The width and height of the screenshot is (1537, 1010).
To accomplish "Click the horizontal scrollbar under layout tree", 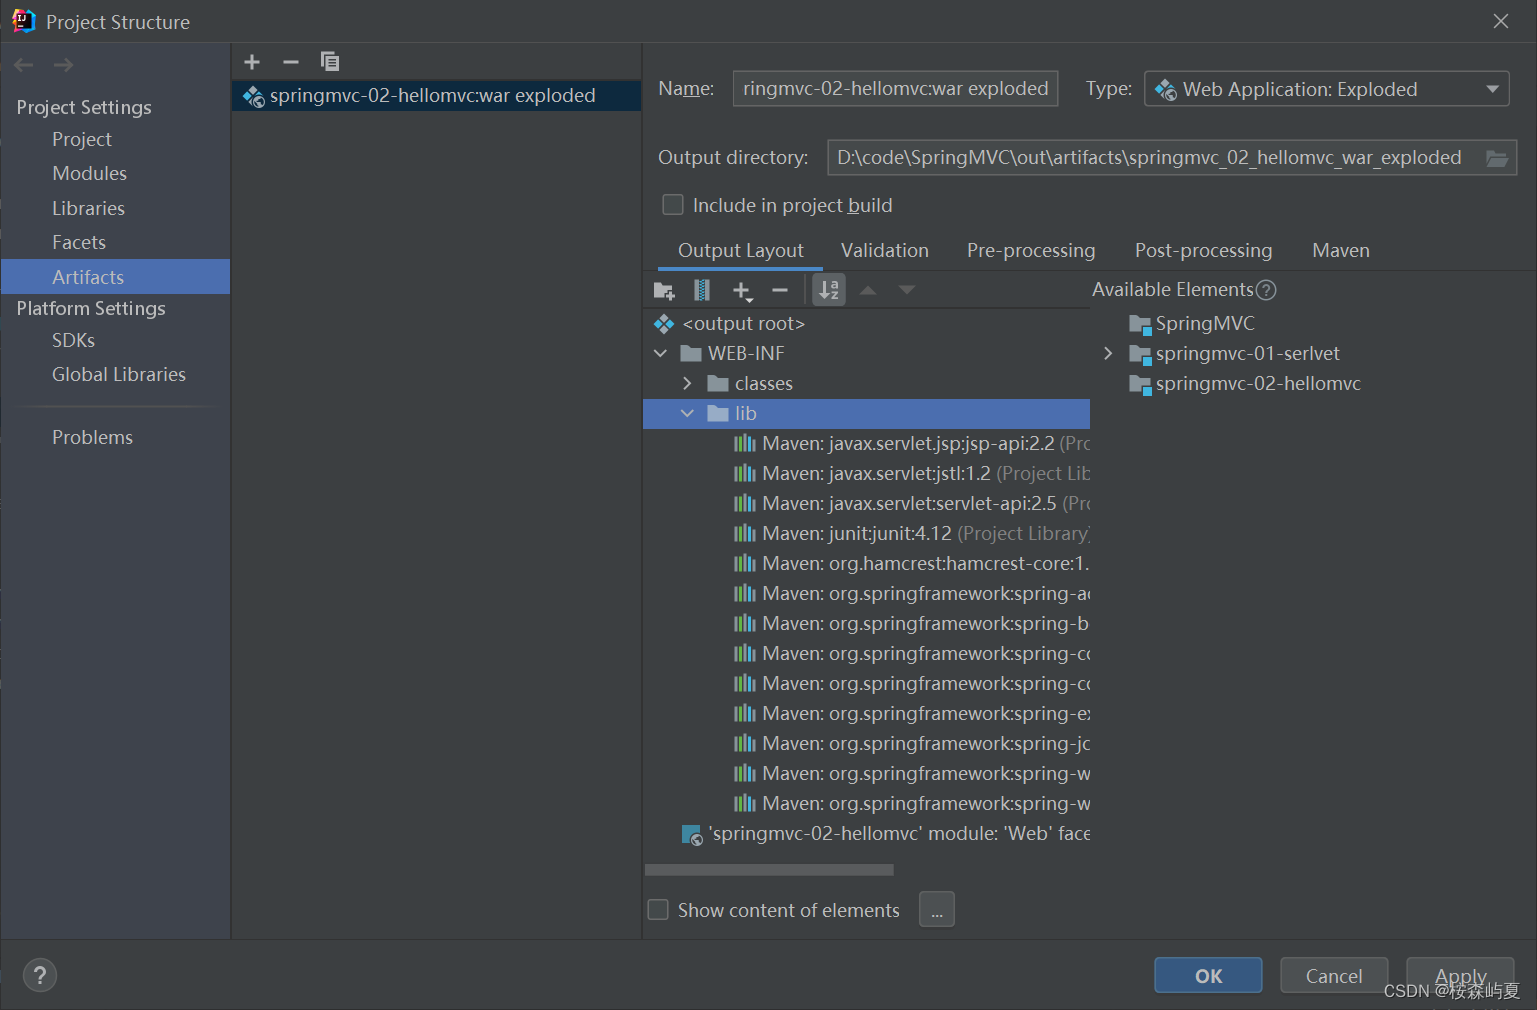I will point(770,870).
